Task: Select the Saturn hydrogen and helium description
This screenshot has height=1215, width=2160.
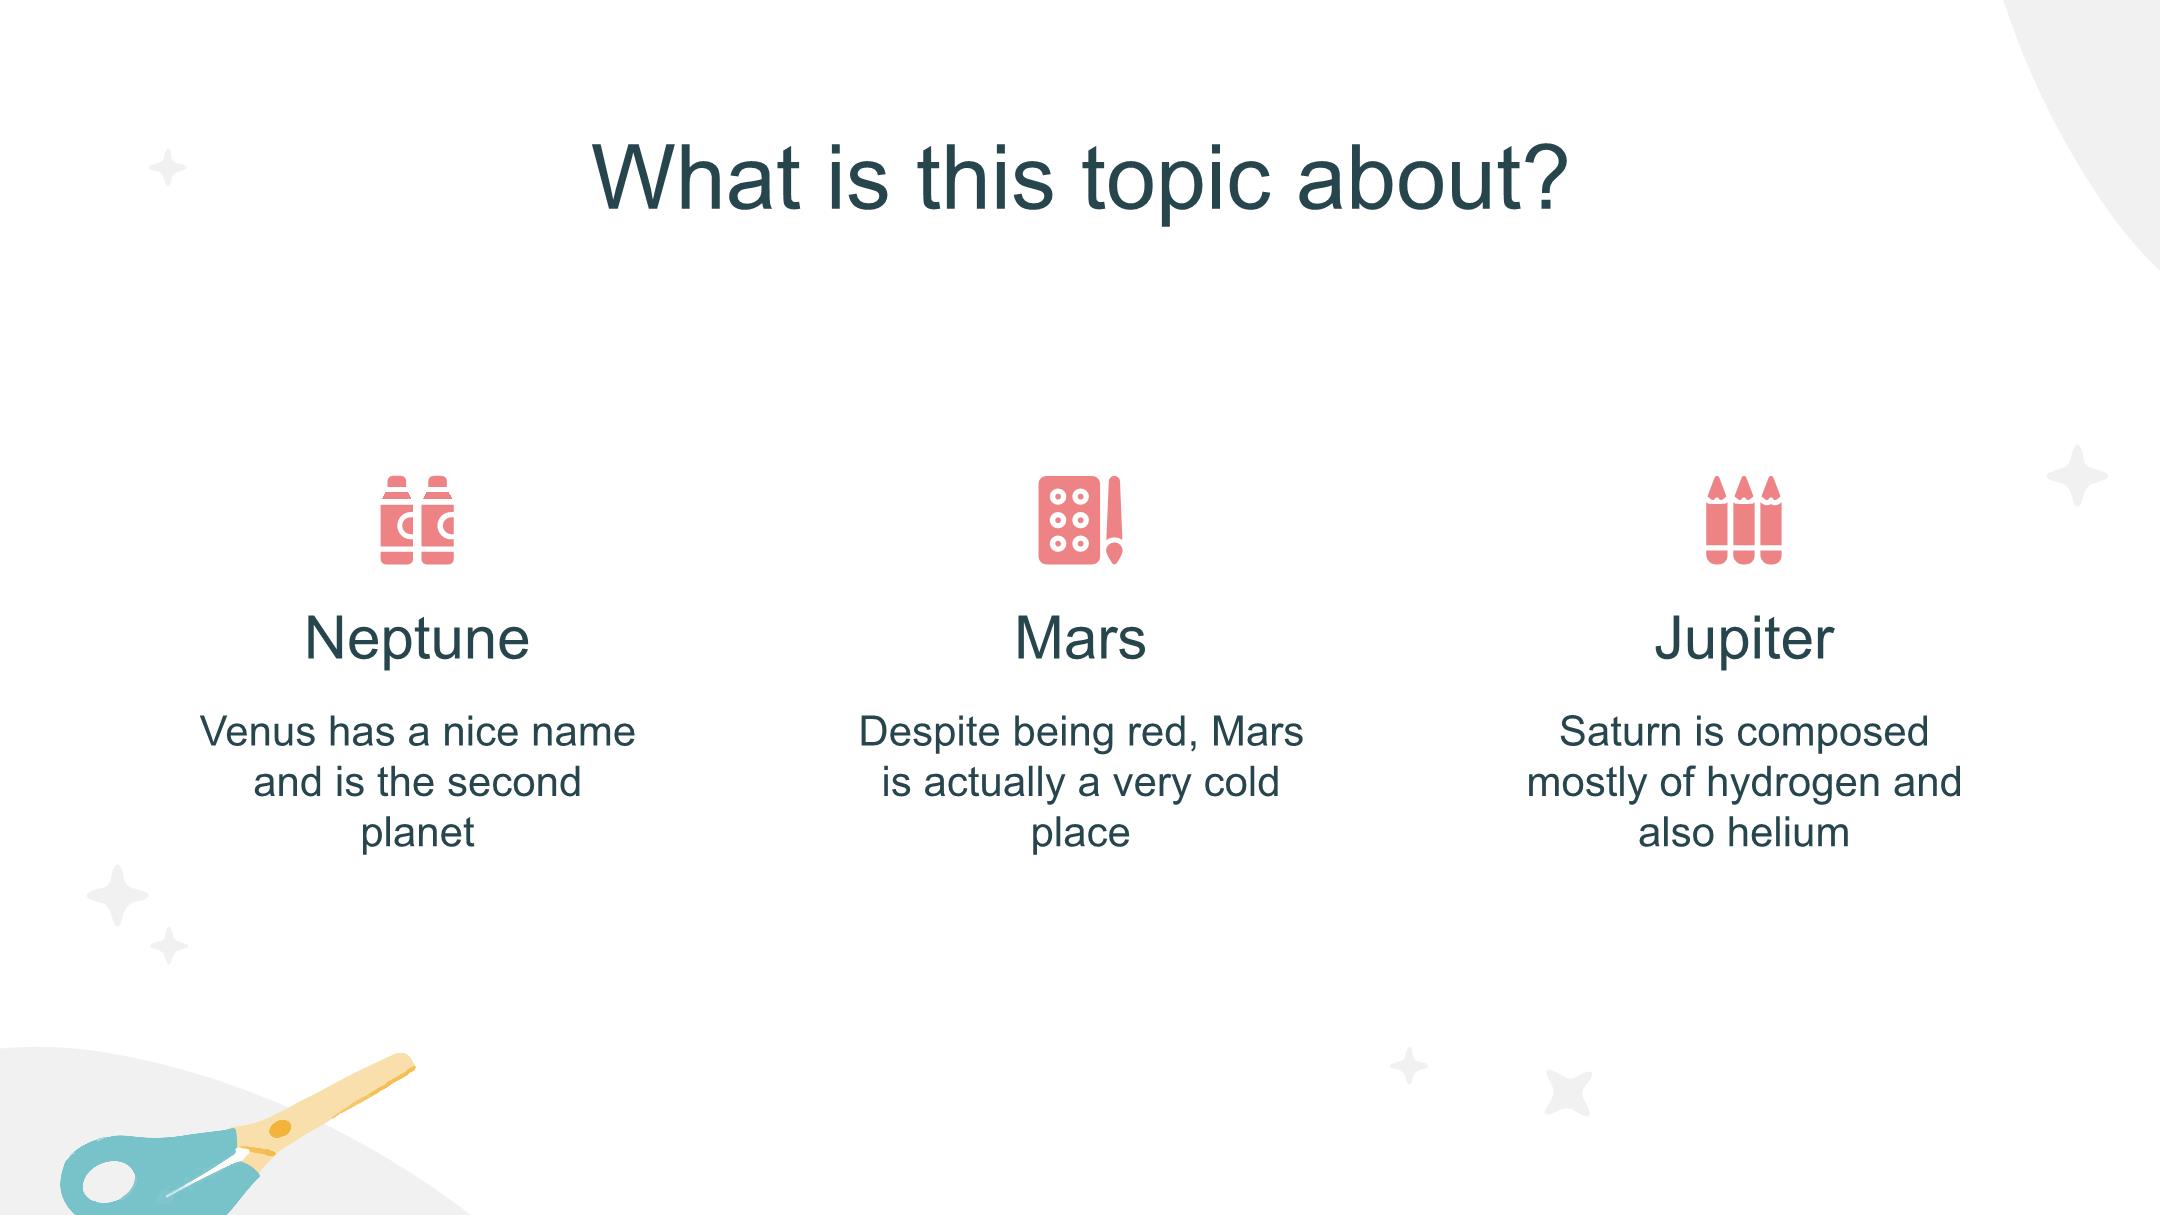Action: pyautogui.click(x=1744, y=782)
